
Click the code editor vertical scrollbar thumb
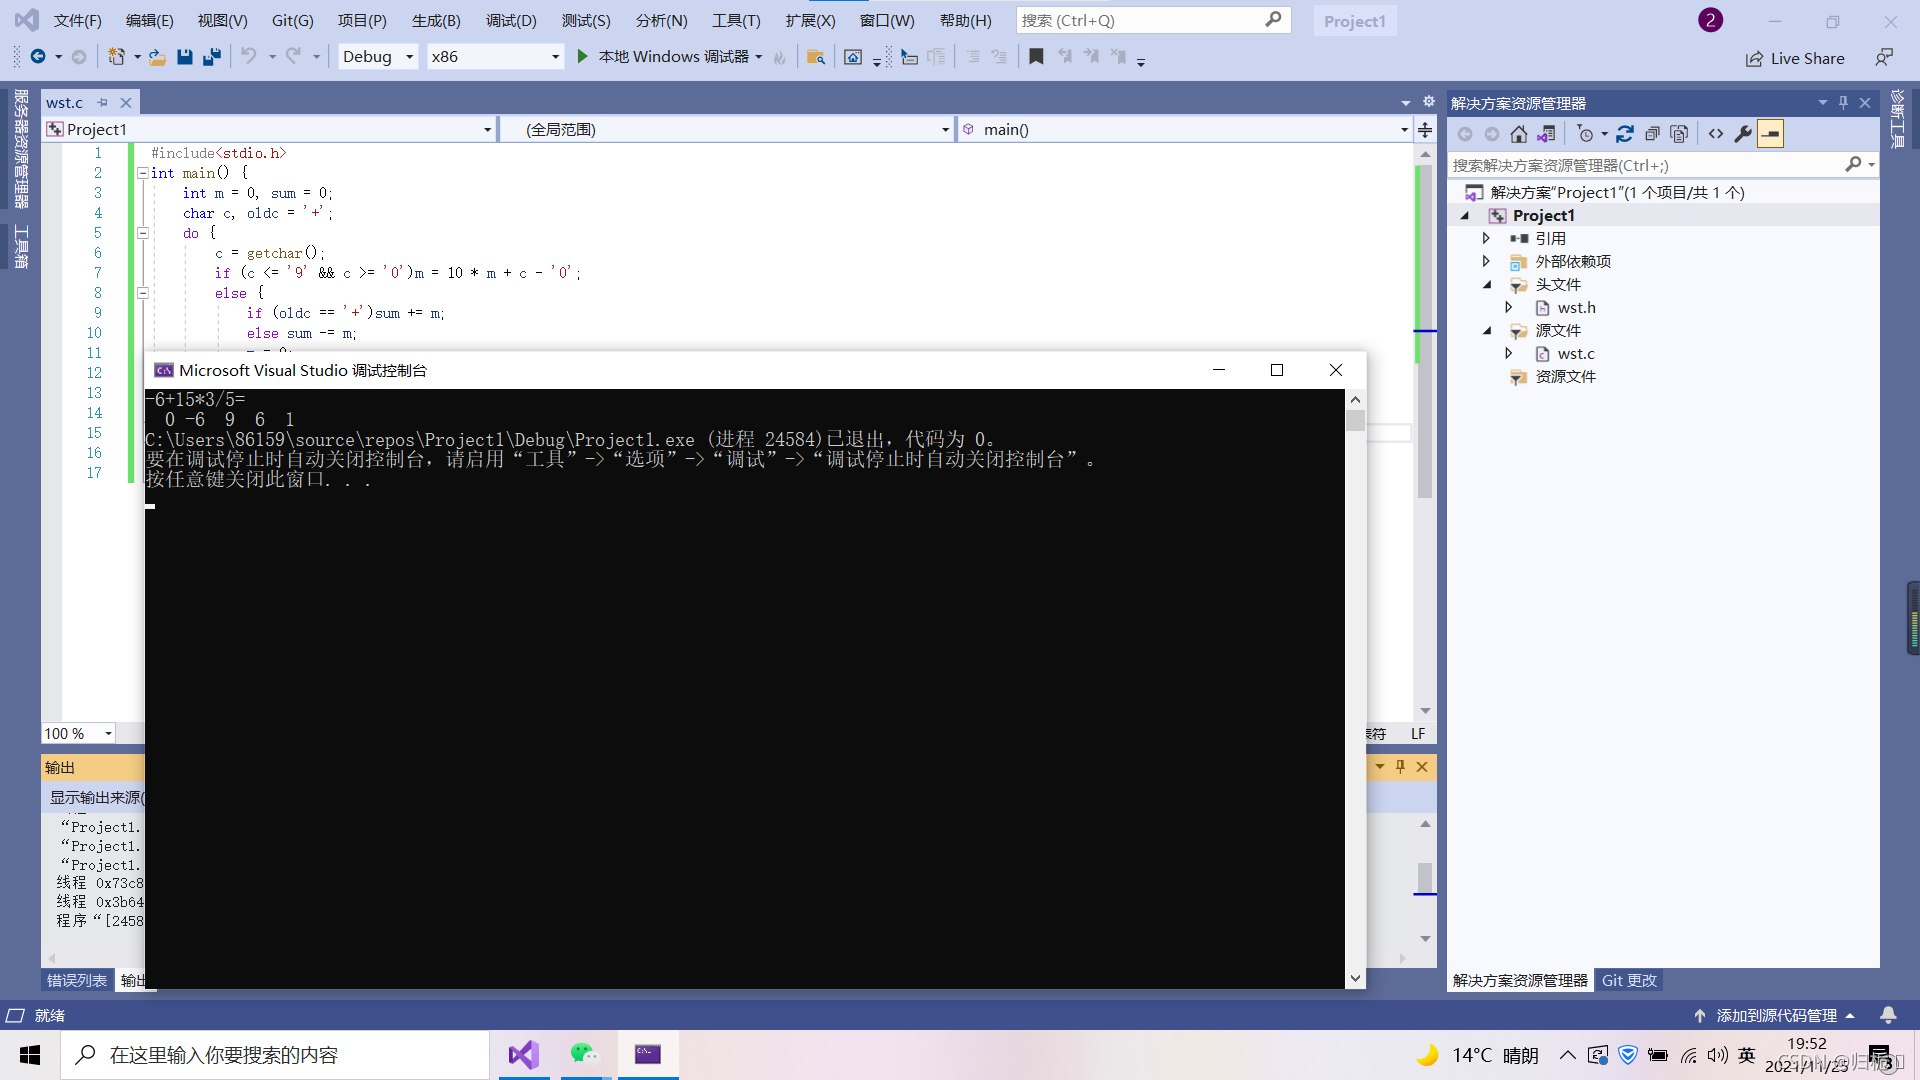tap(1425, 330)
